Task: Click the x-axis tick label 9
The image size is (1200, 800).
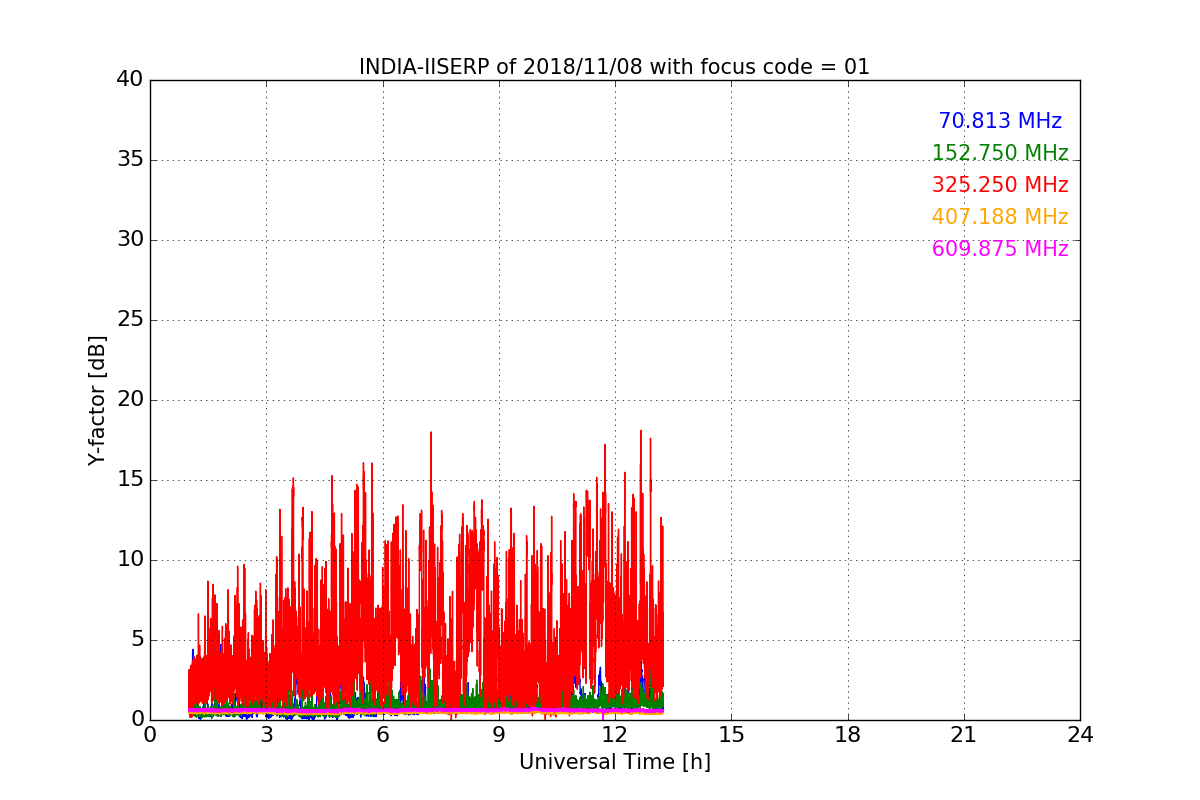Action: 499,735
